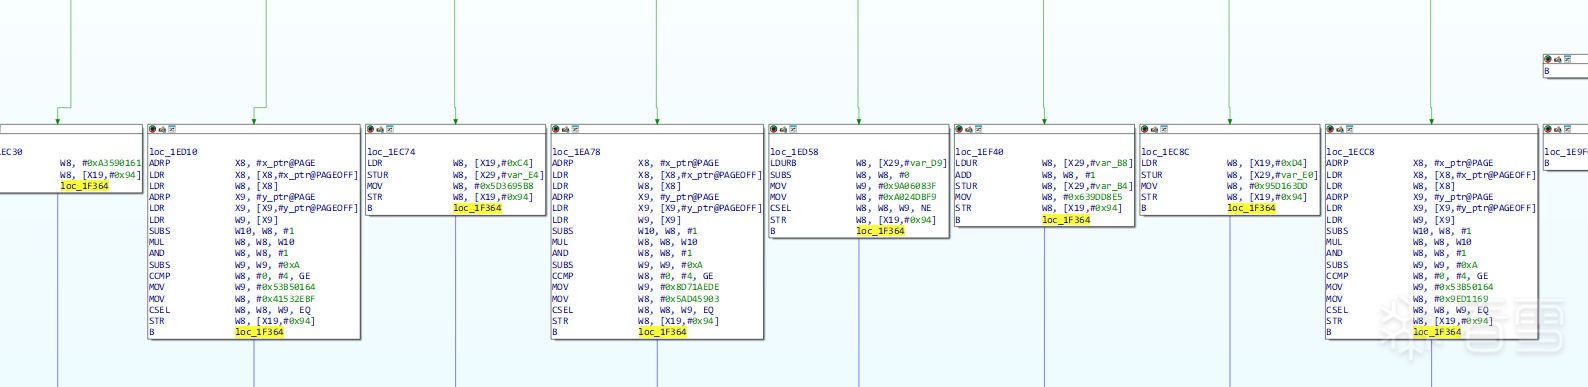The height and width of the screenshot is (387, 1588).
Task: Select constant #0x41532EBF
Action: (286, 298)
